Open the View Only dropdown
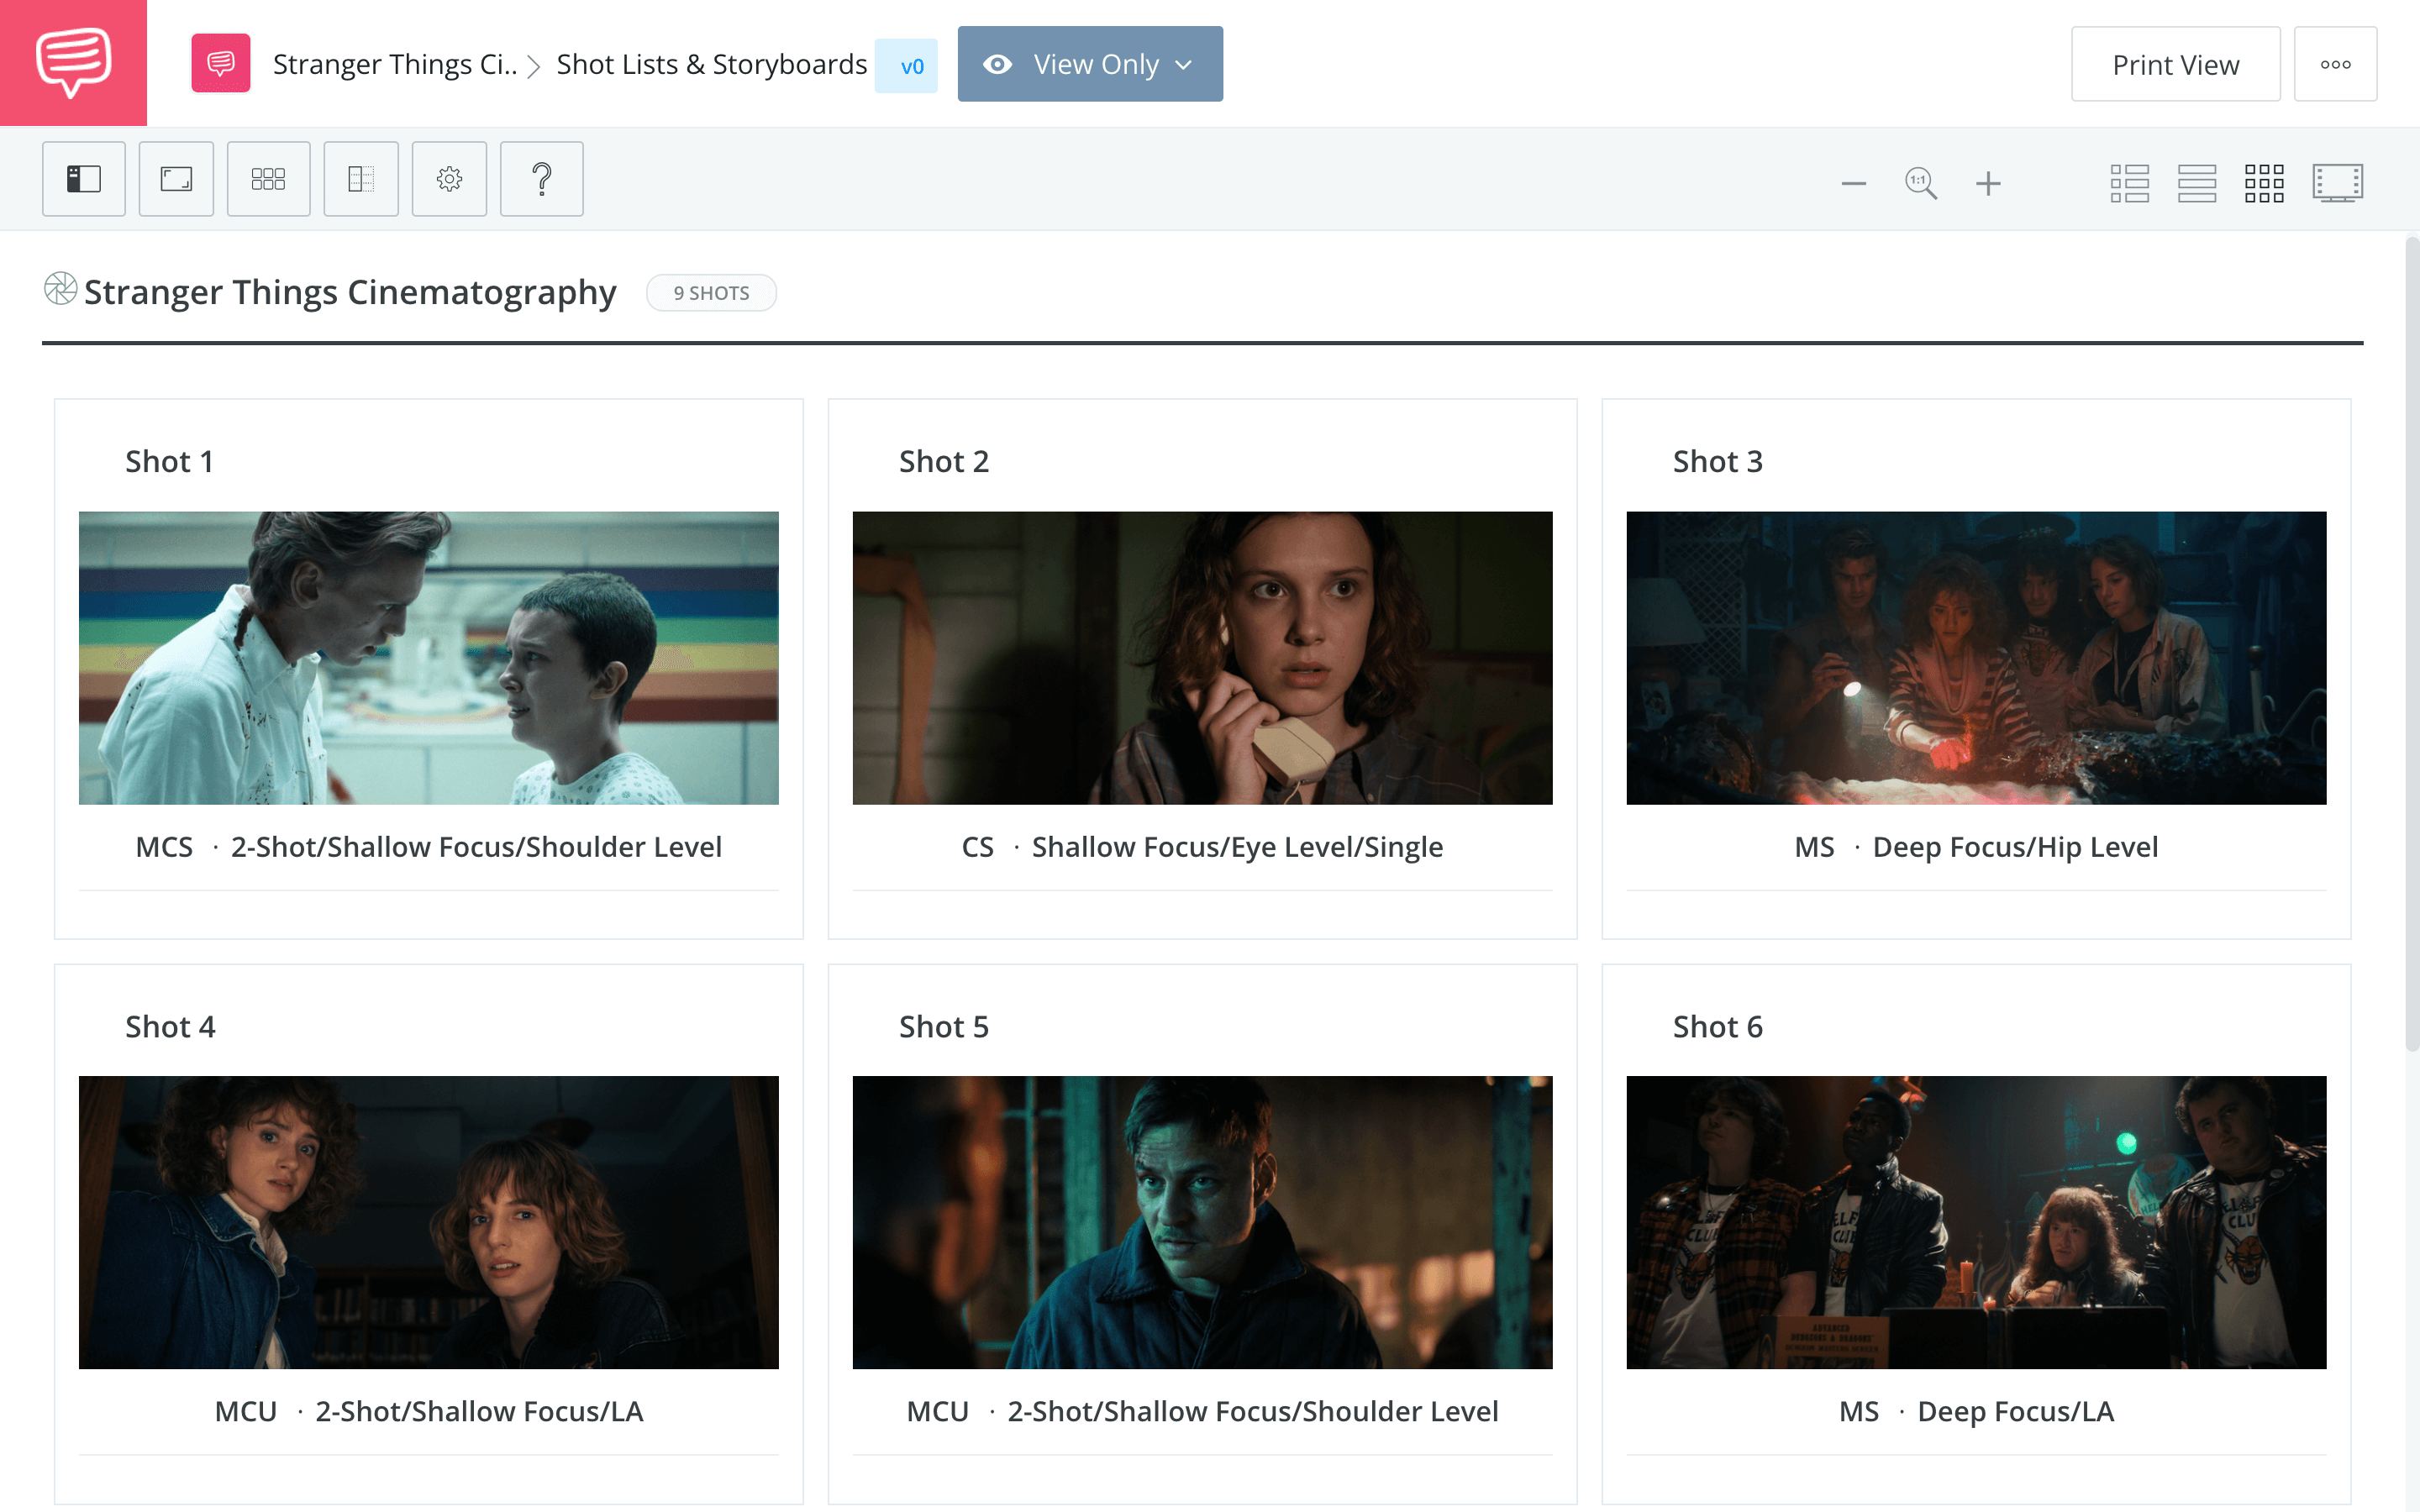Image resolution: width=2420 pixels, height=1512 pixels. 1089,63
